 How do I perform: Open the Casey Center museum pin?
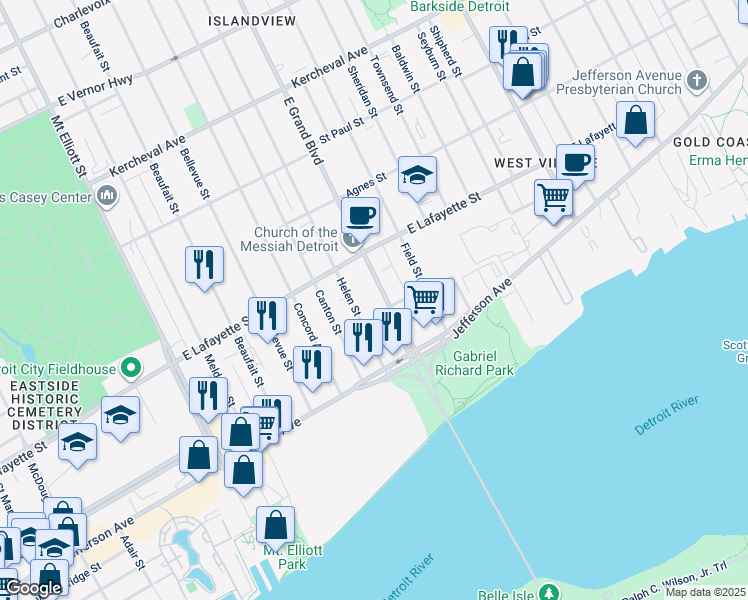pos(108,195)
